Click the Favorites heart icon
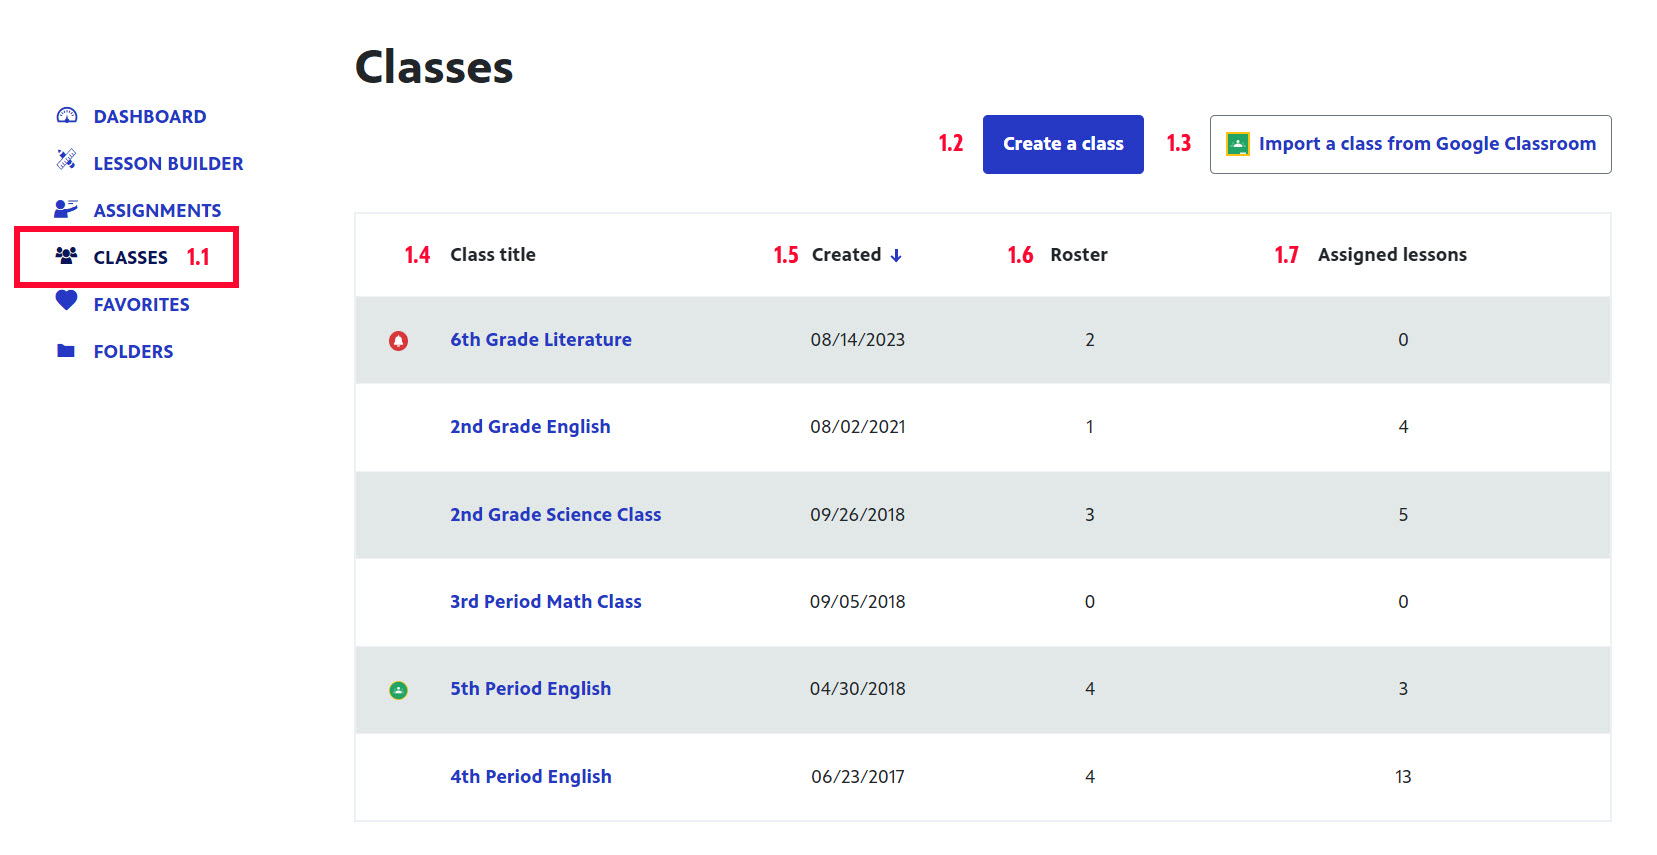 click(67, 301)
